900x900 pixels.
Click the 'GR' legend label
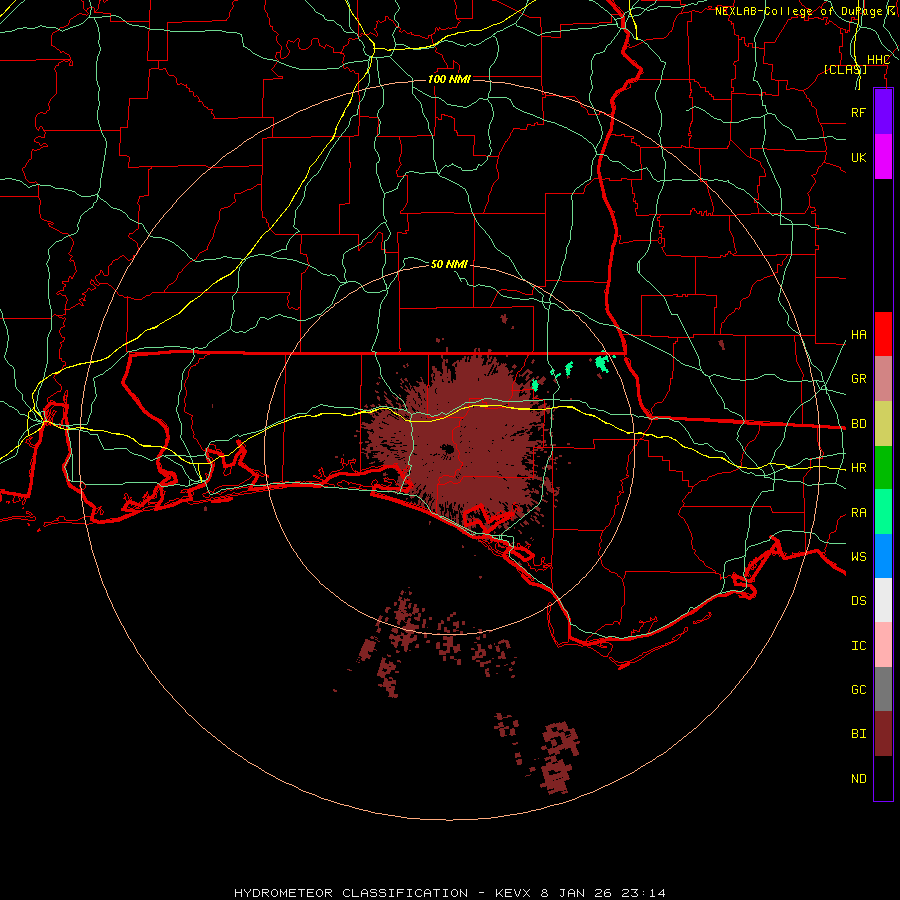click(858, 379)
